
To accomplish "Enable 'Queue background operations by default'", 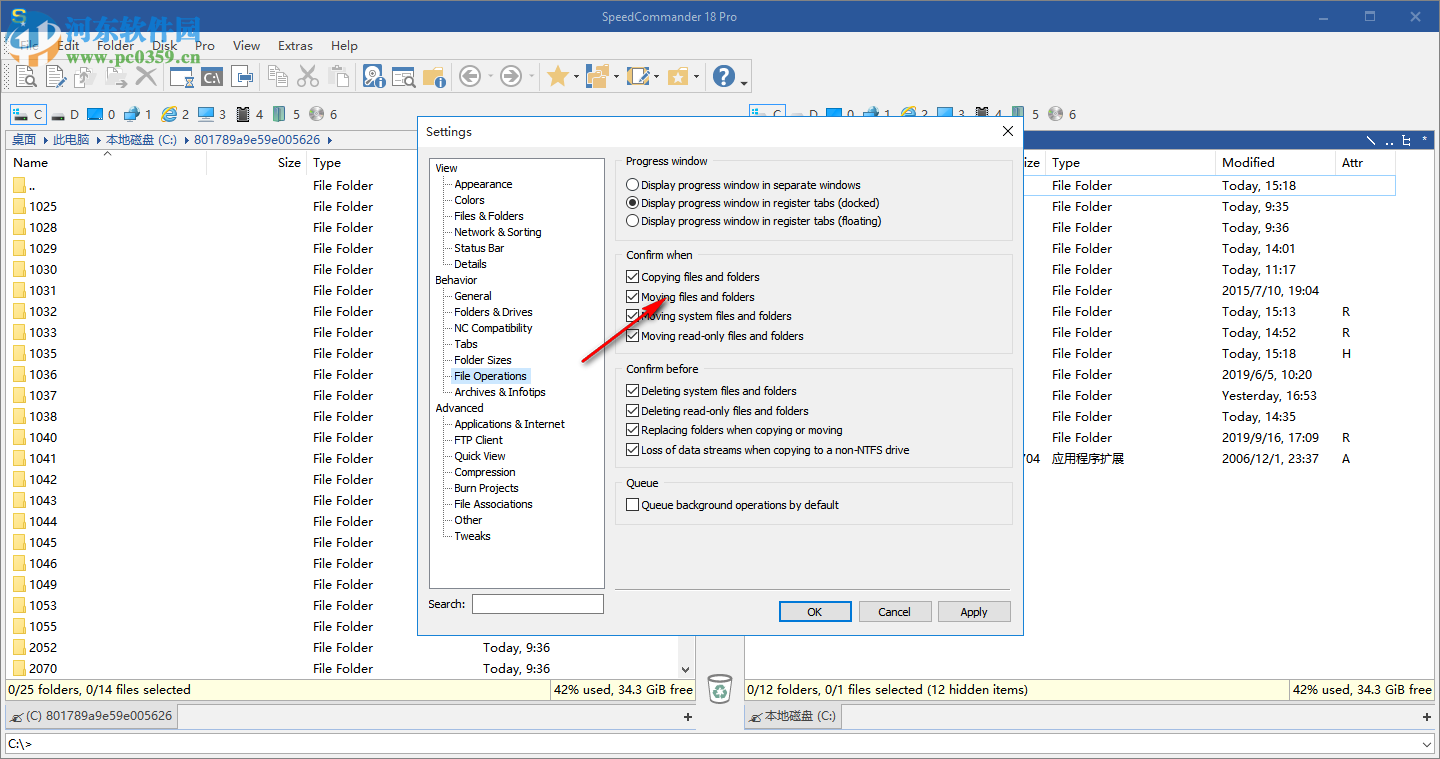I will [632, 504].
